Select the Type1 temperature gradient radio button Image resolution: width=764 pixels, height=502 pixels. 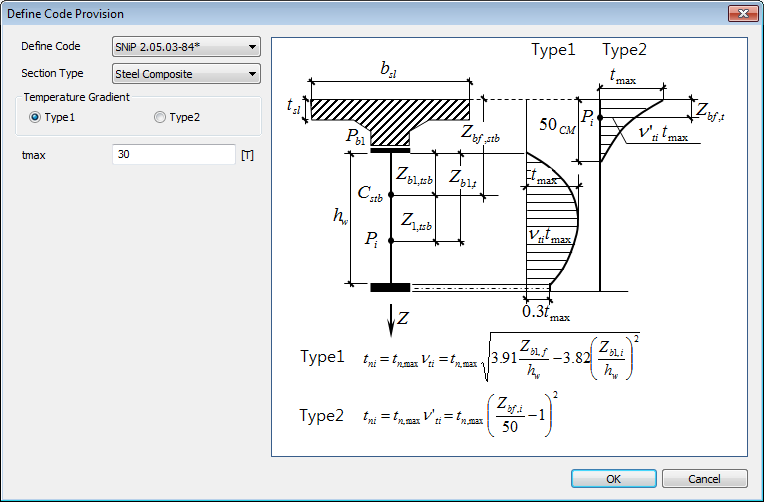(x=36, y=117)
